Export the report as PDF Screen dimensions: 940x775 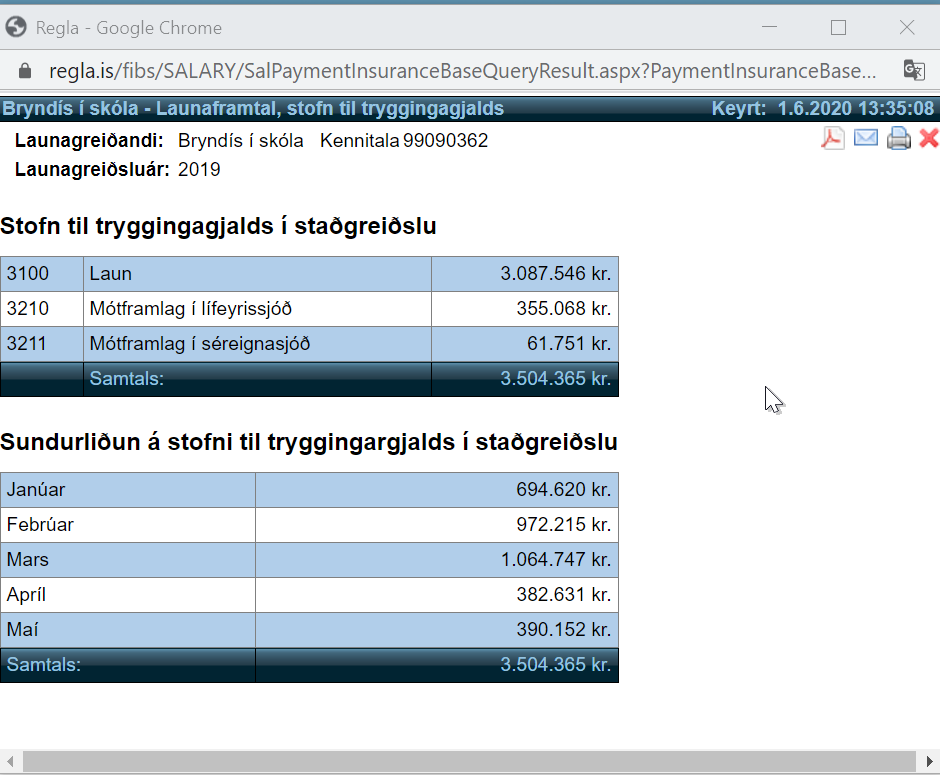coord(832,139)
